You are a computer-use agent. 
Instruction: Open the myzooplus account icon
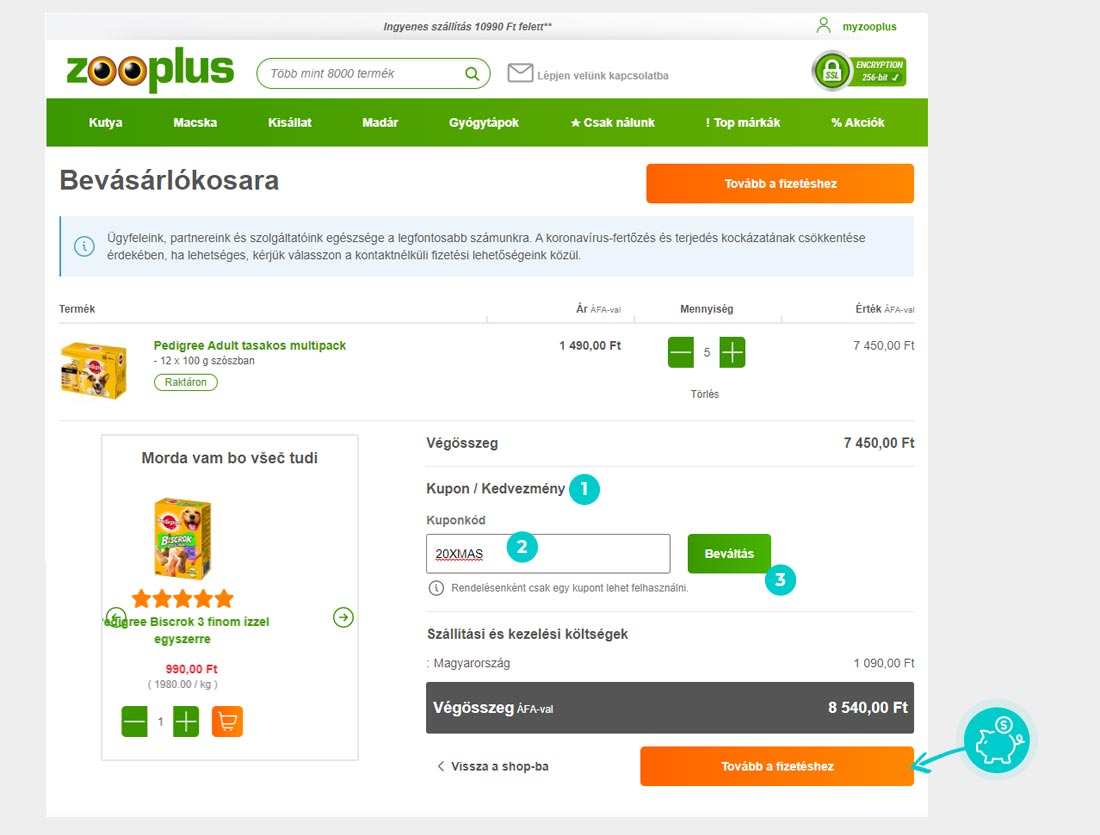point(824,26)
